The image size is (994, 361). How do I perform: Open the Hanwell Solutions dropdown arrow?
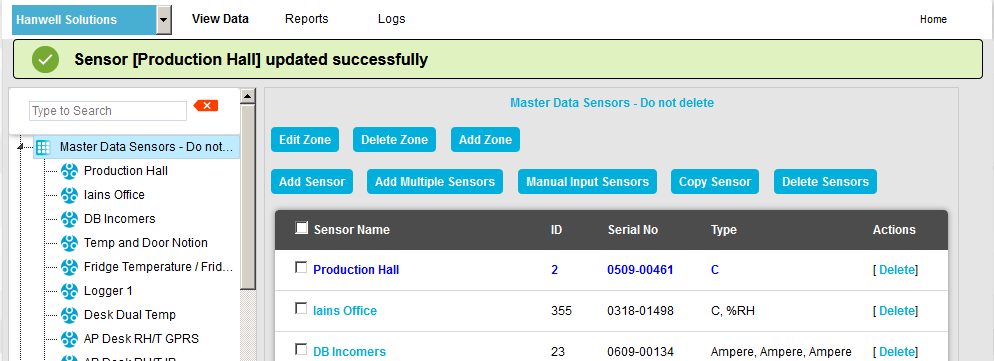point(164,20)
